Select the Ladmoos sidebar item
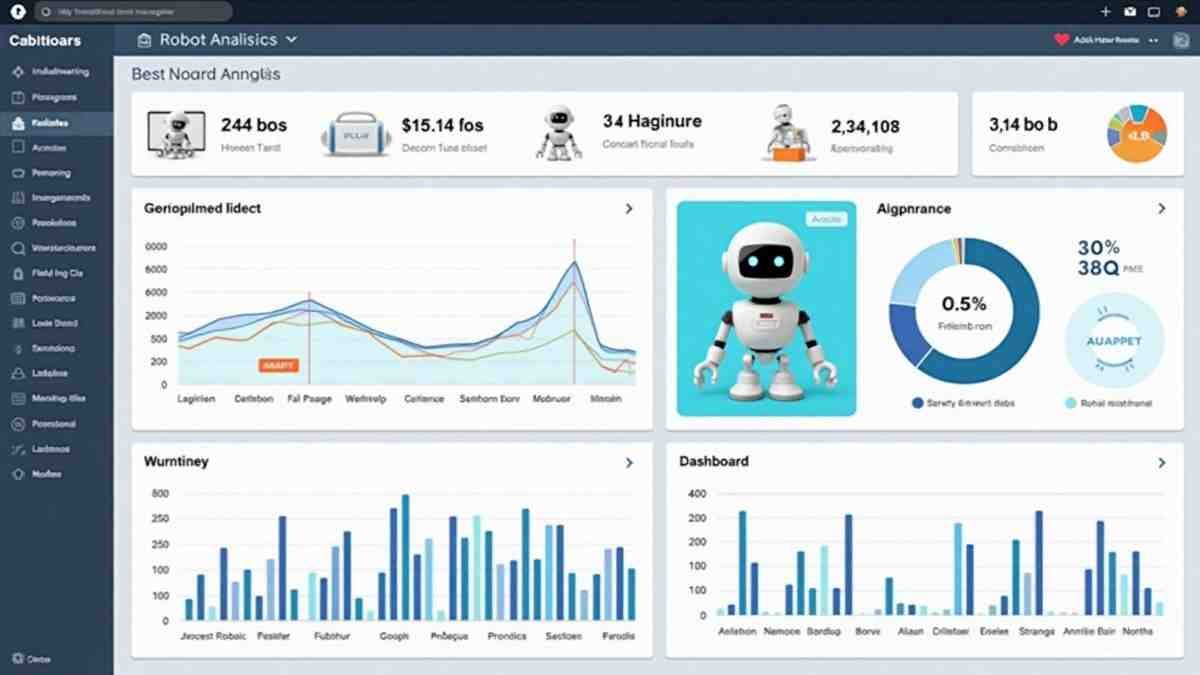Screen dimensions: 1200x675 click(x=56, y=449)
